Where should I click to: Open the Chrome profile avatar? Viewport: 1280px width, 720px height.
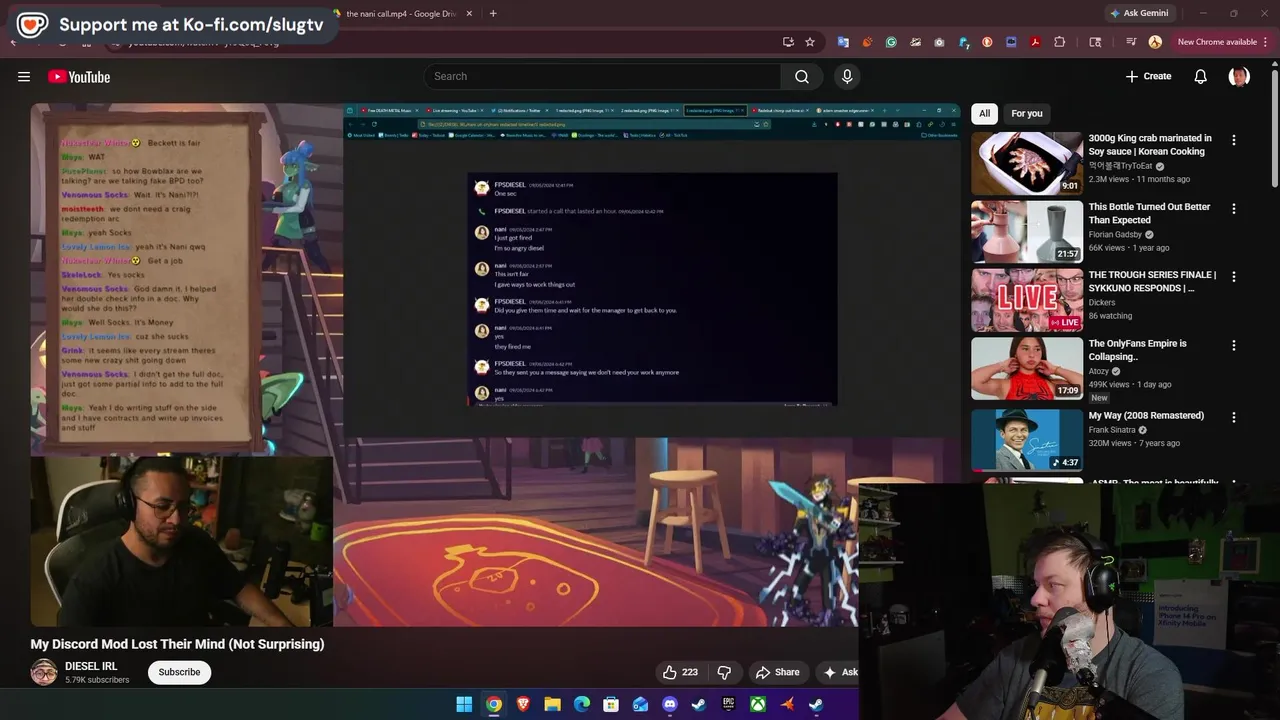click(x=1155, y=42)
